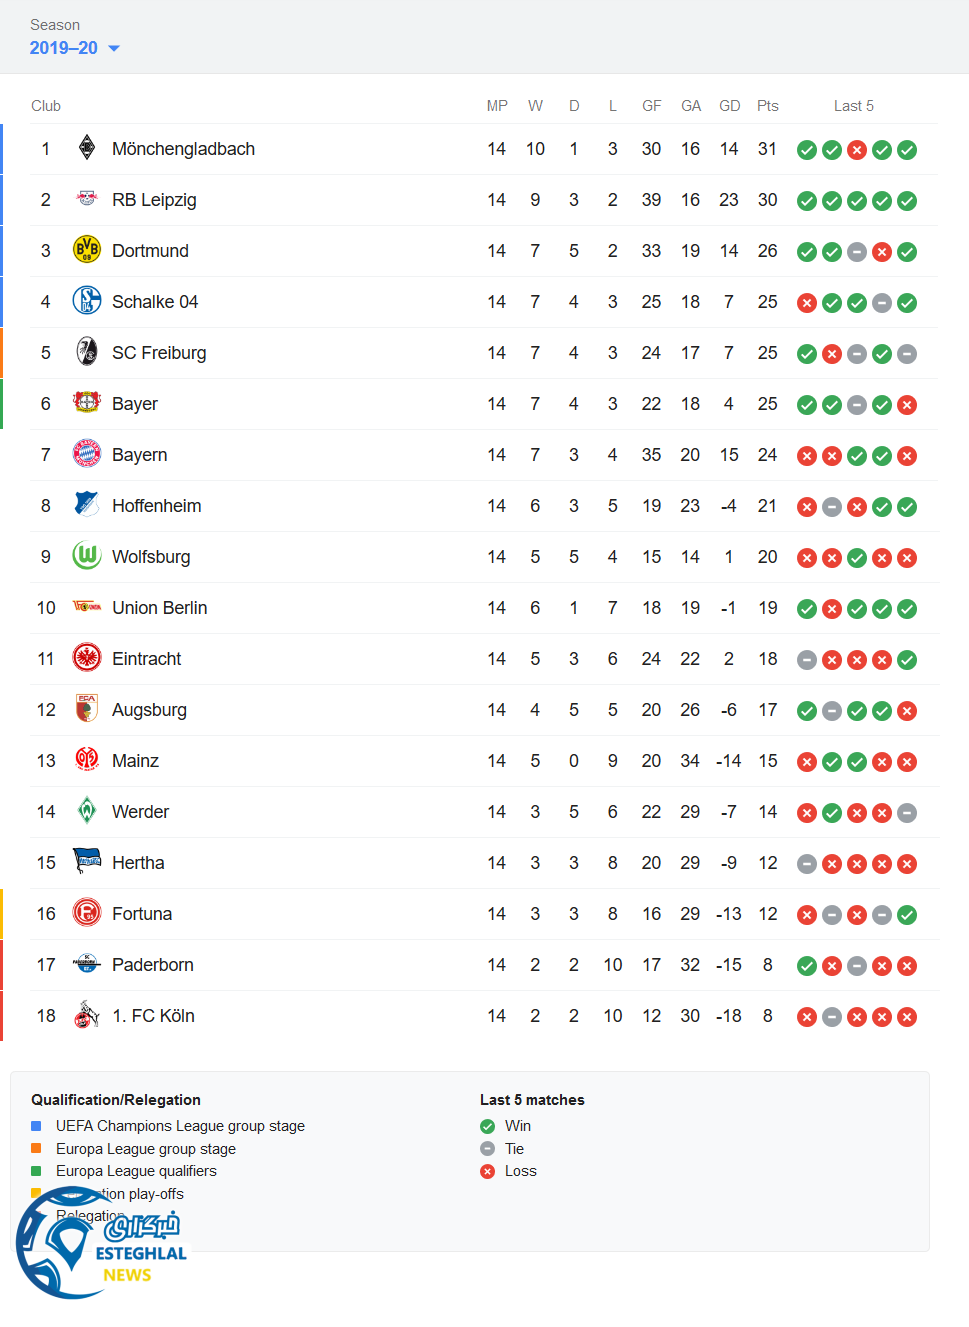This screenshot has width=969, height=1327.
Task: Open the Union Berlin team link
Action: [x=159, y=608]
